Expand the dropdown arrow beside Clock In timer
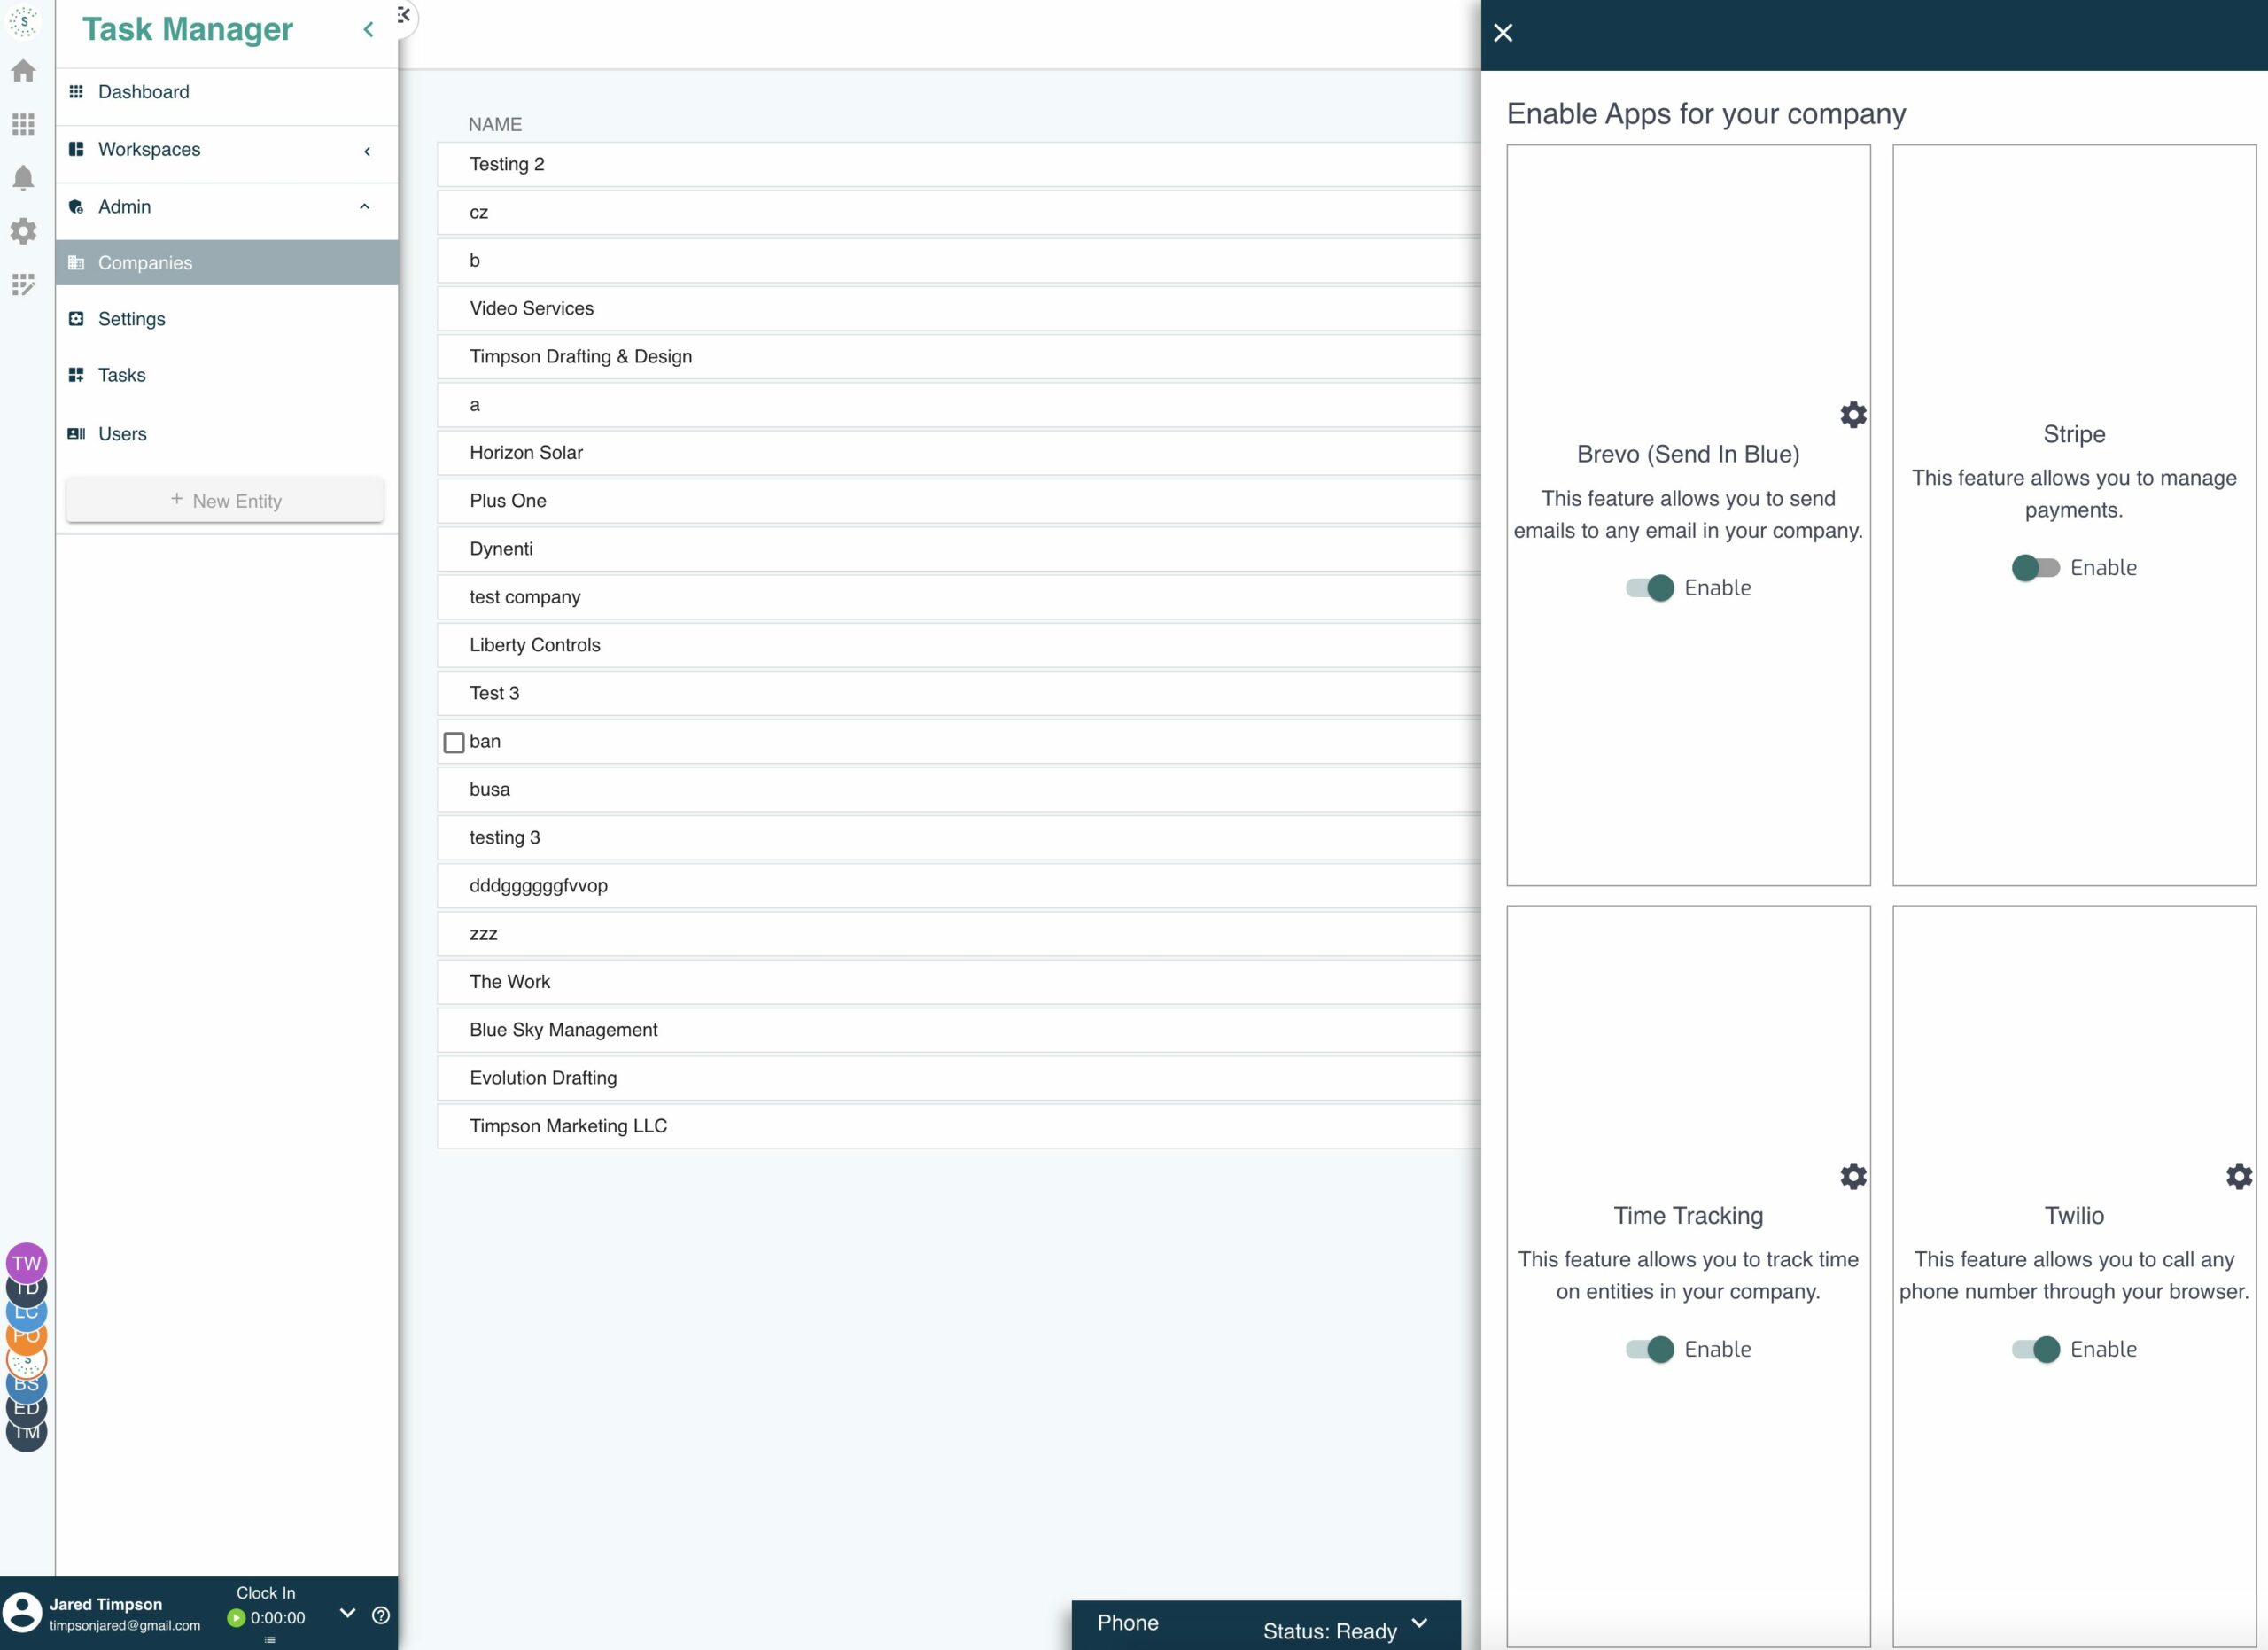 click(348, 1613)
